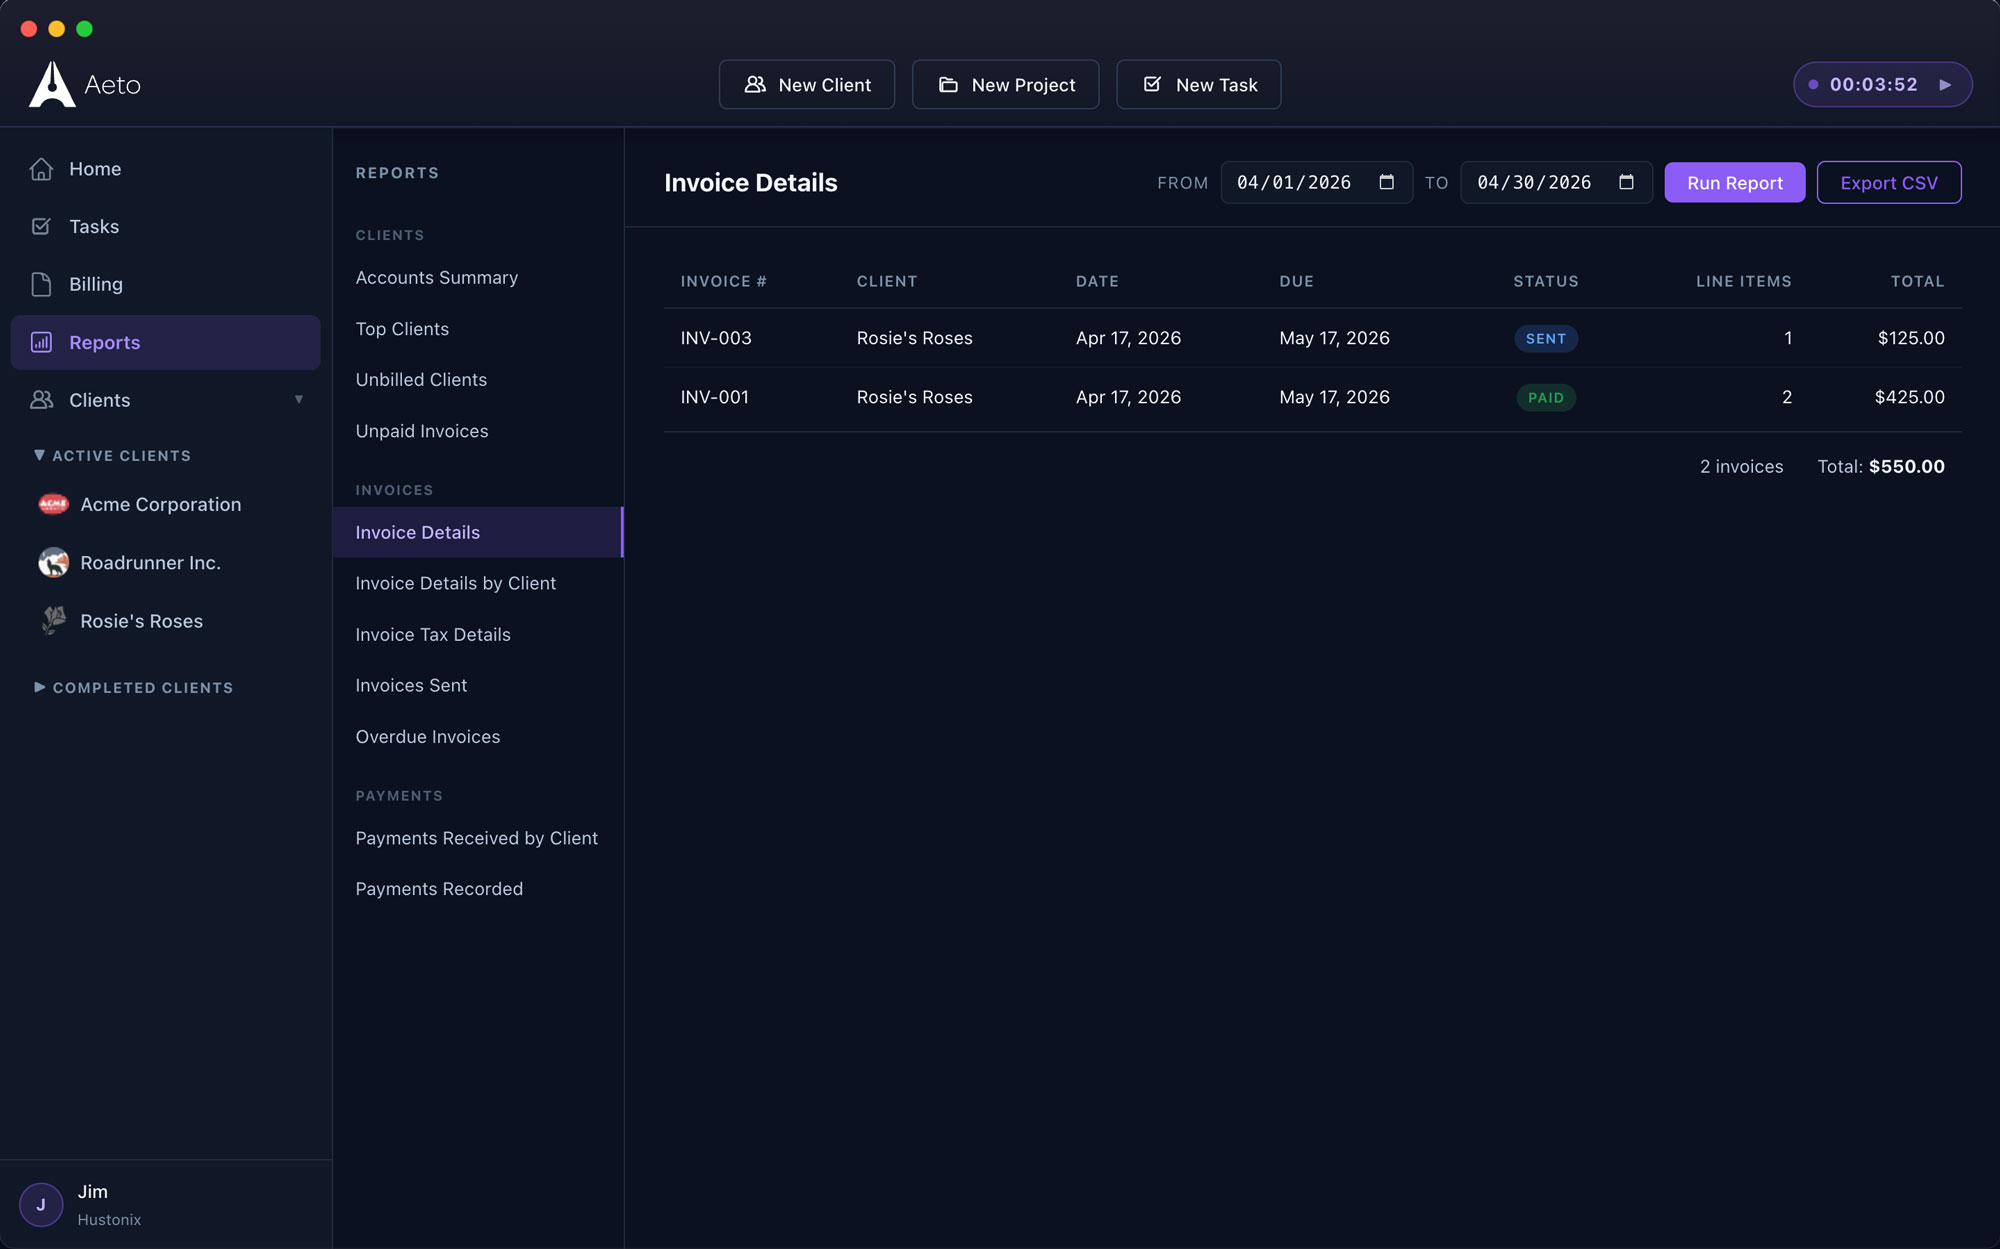Click the Tasks checkbox icon in sidebar
Screen dimensions: 2000x1249
[x=41, y=226]
